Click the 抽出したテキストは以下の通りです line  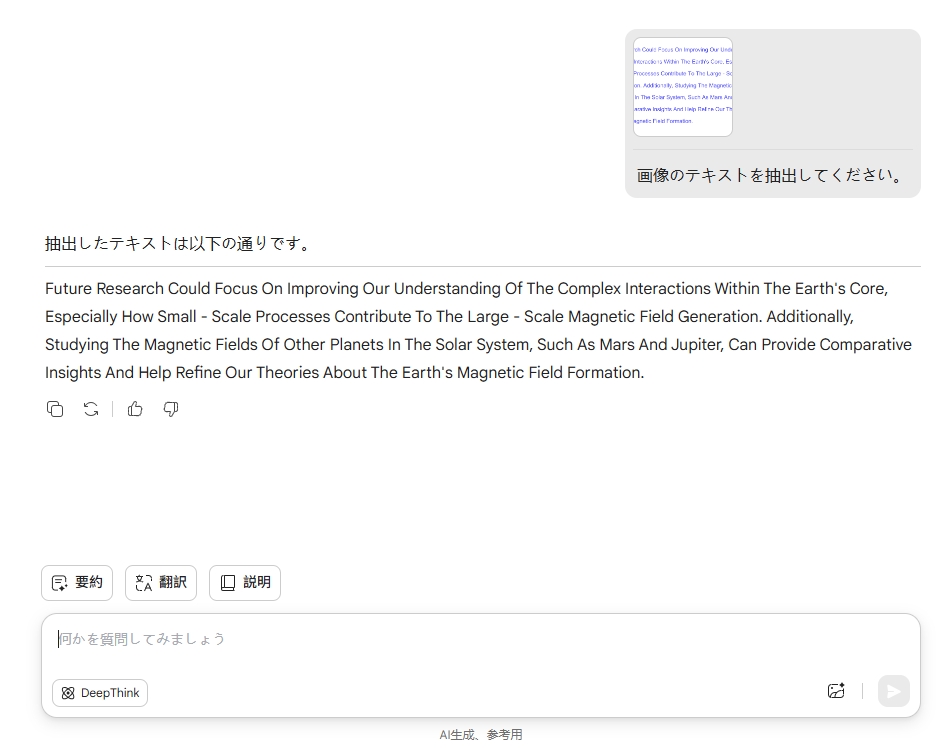[x=178, y=243]
